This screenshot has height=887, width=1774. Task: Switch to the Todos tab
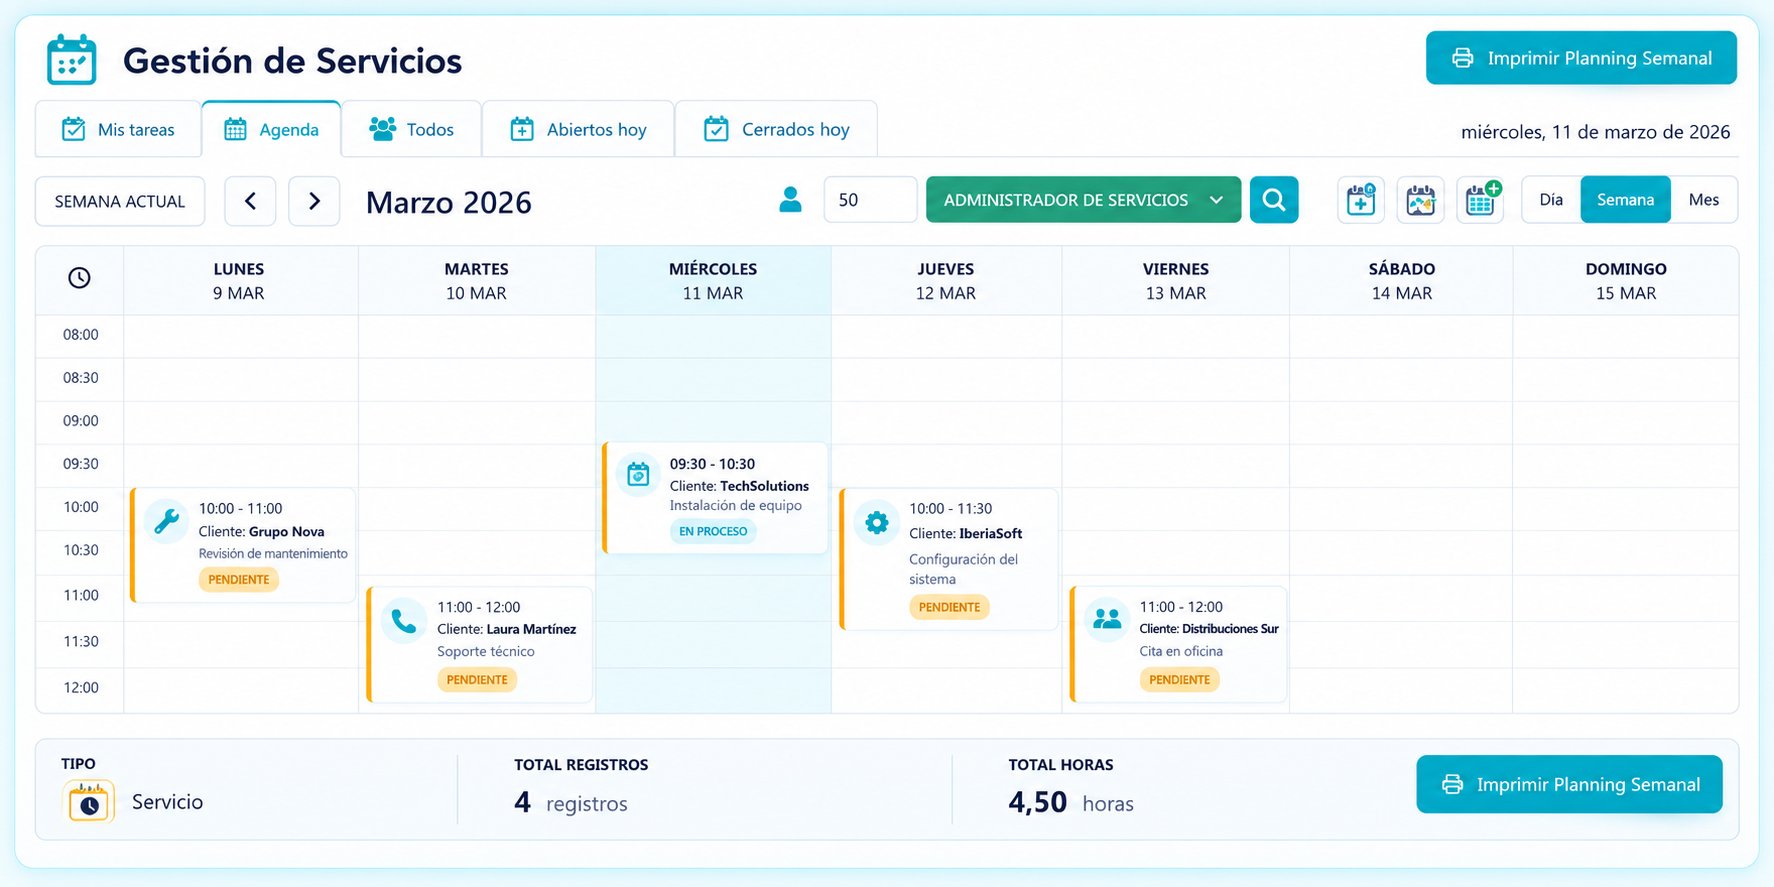(x=411, y=129)
